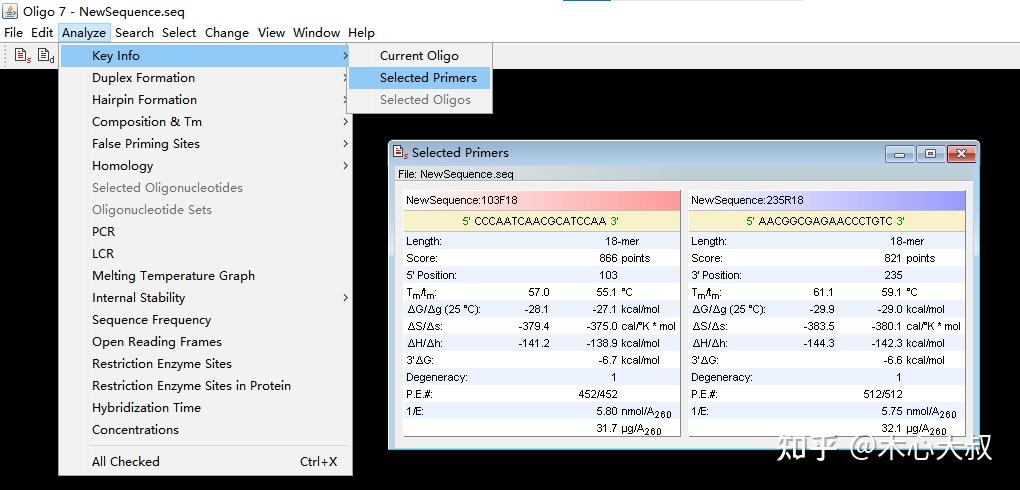
Task: Click the 32.1 µg/A260 value
Action: tap(914, 429)
